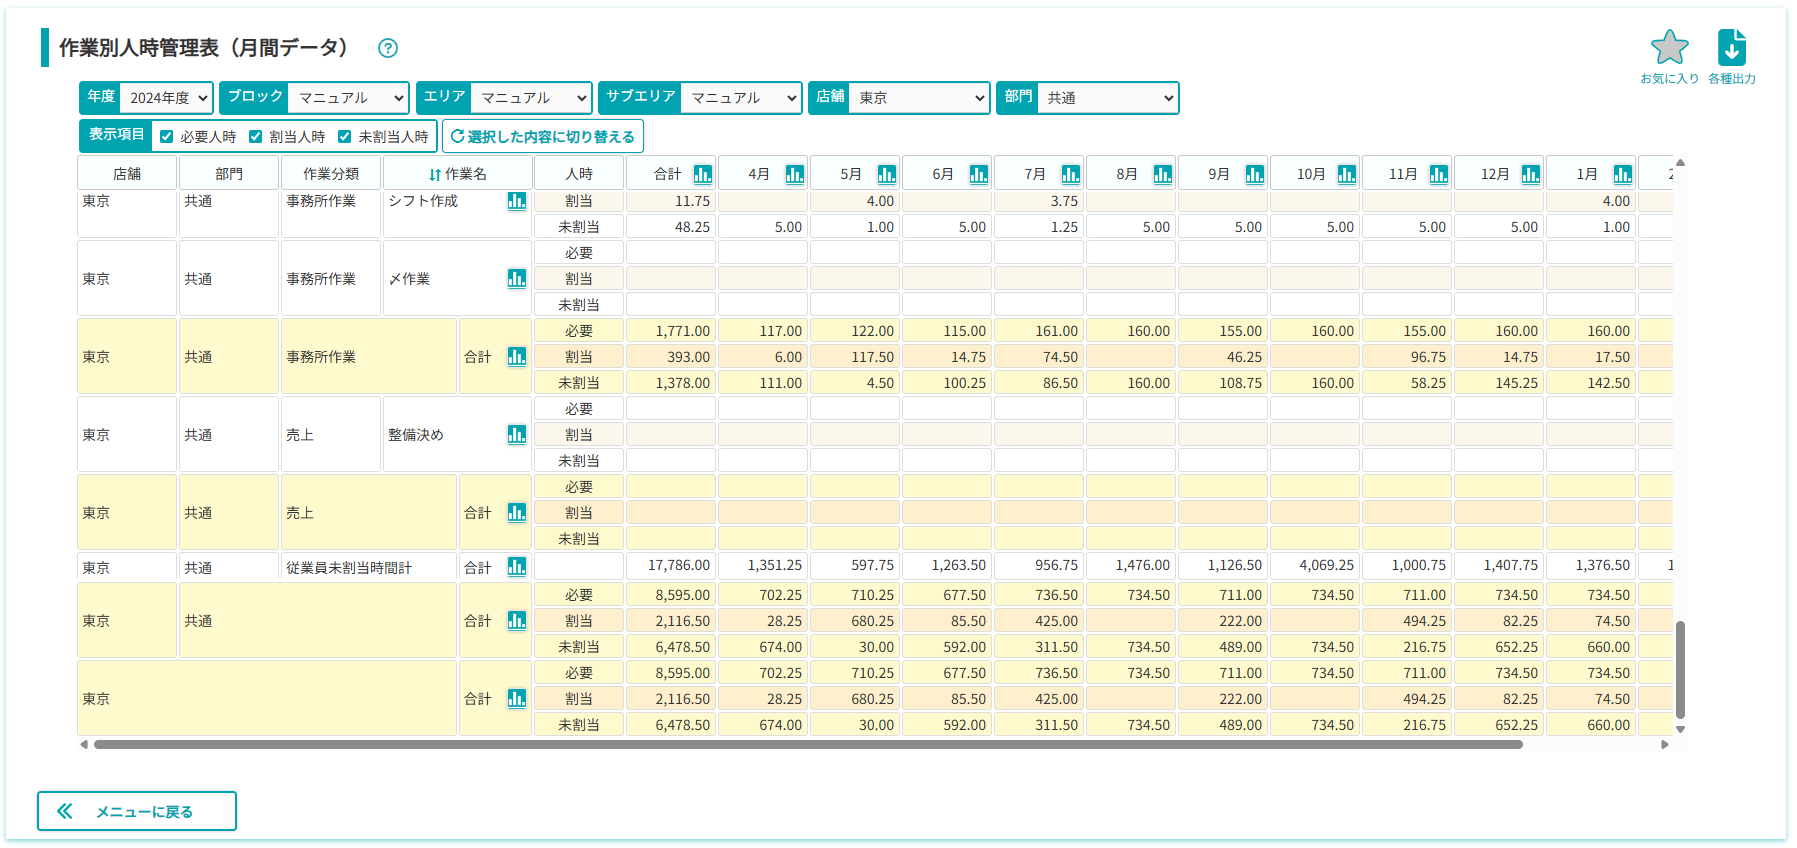The width and height of the screenshot is (1797, 848).
Task: Click the help question mark icon
Action: coord(388,48)
